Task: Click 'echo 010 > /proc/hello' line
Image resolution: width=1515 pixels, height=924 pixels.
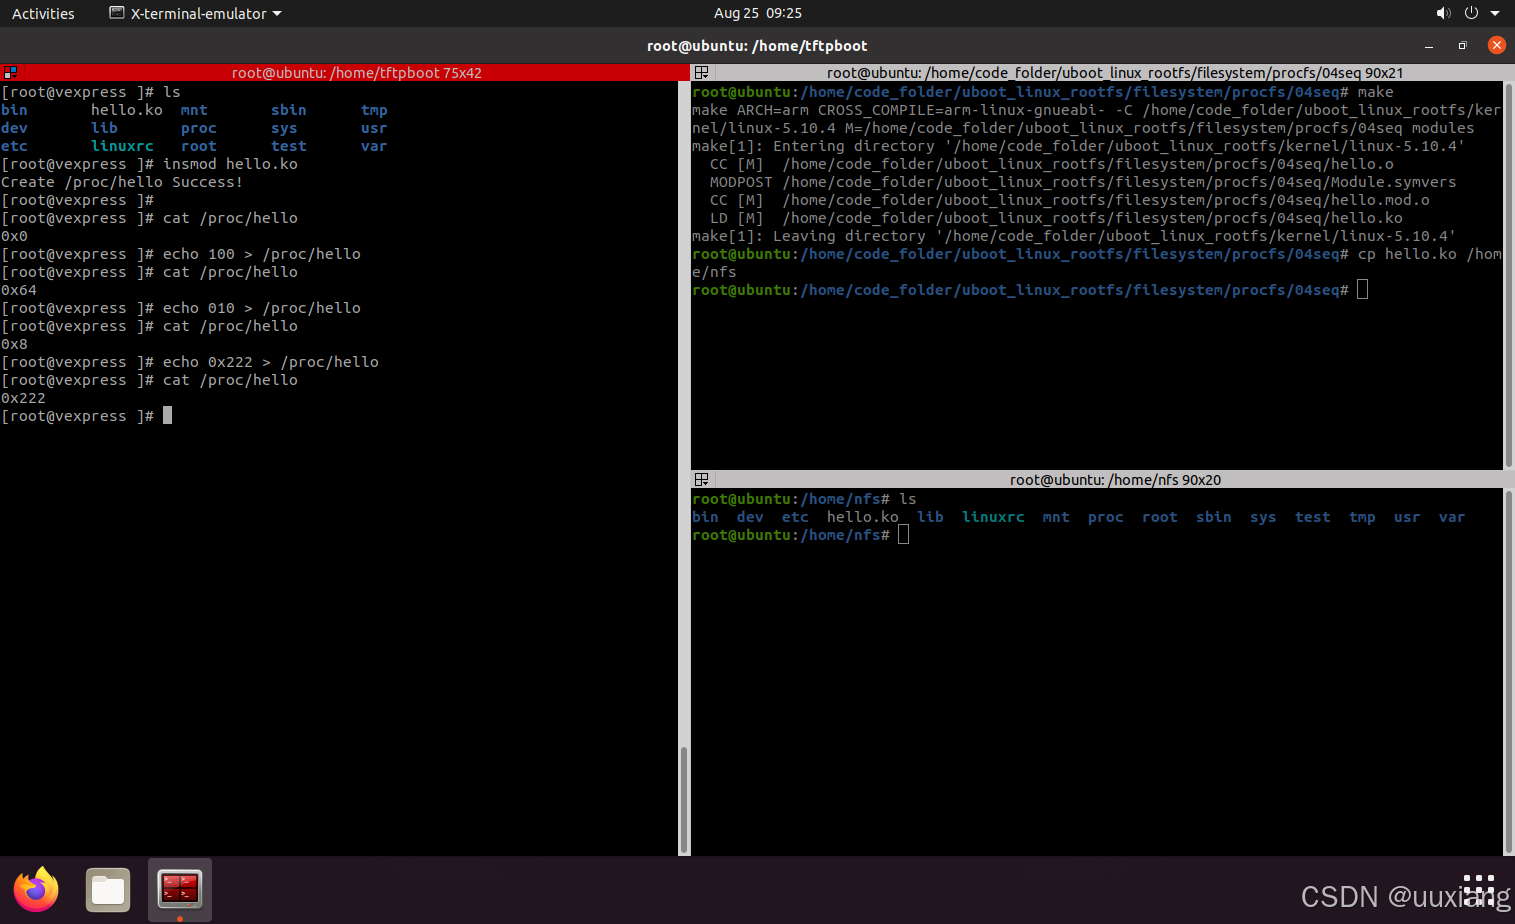Action: click(181, 308)
